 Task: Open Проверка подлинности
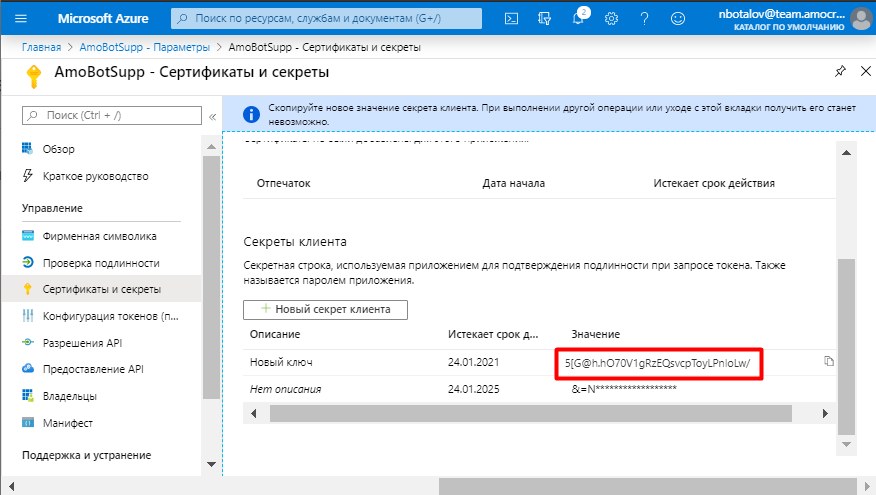click(x=101, y=263)
